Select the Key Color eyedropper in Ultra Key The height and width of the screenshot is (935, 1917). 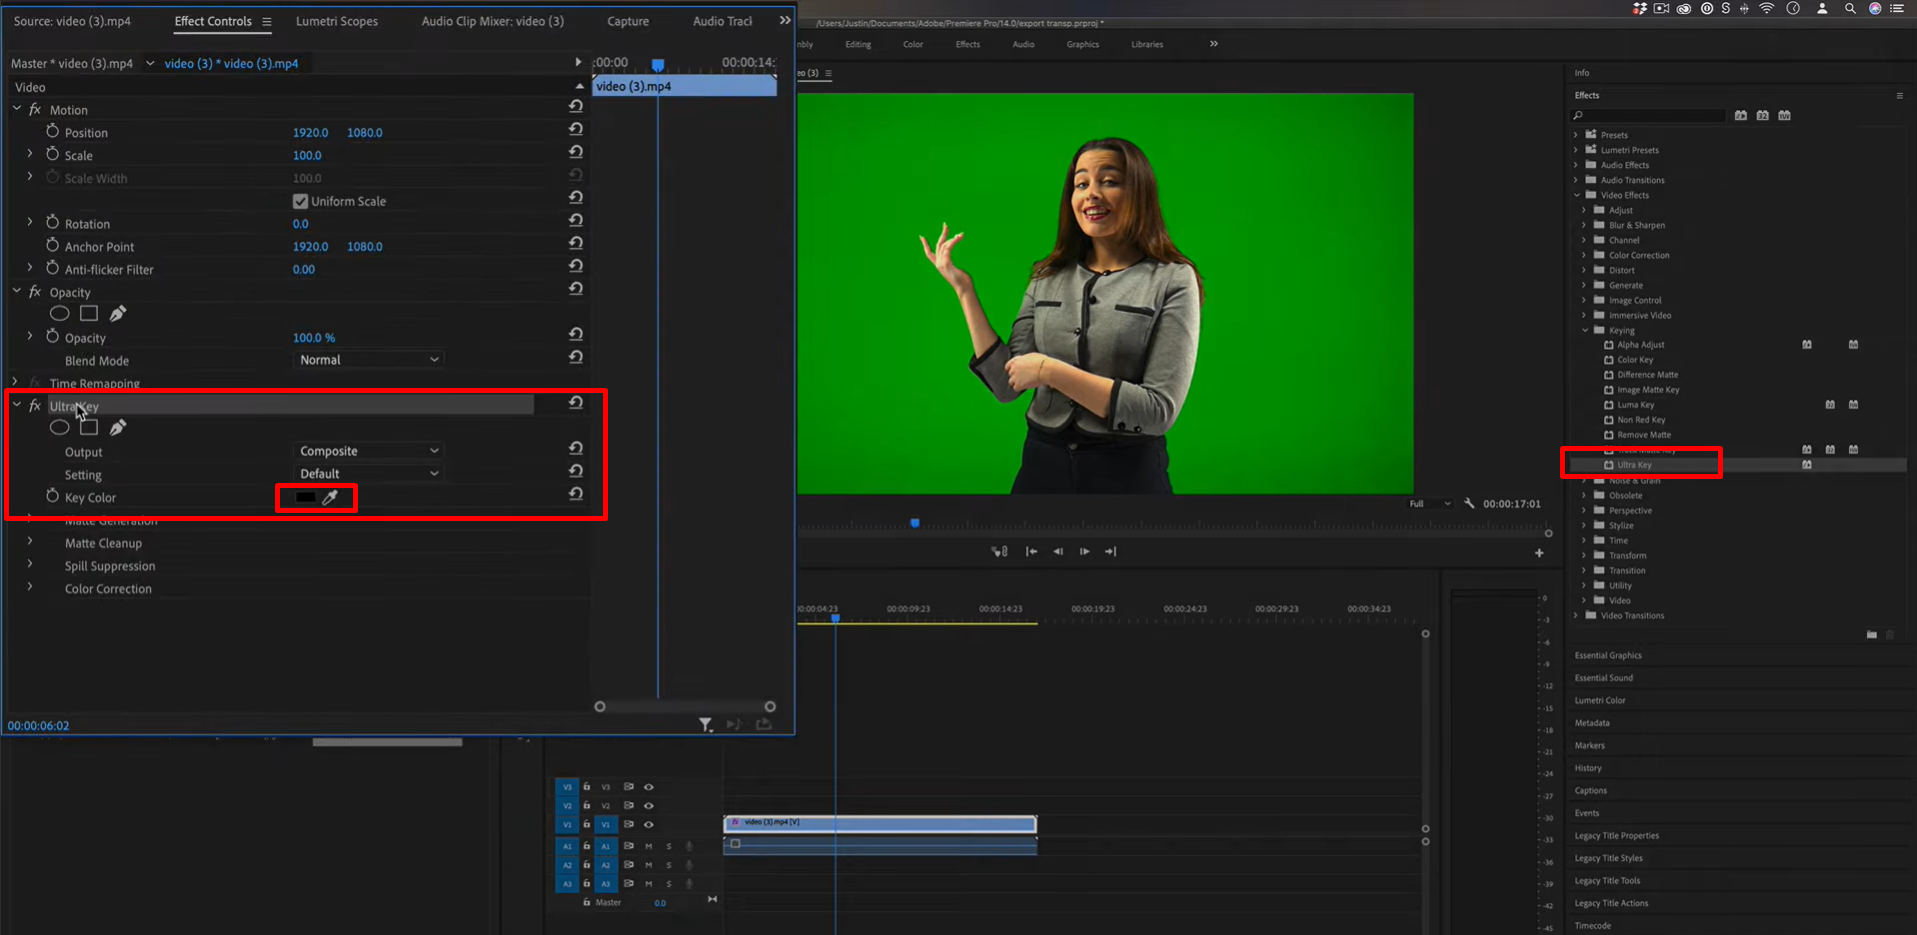point(332,497)
